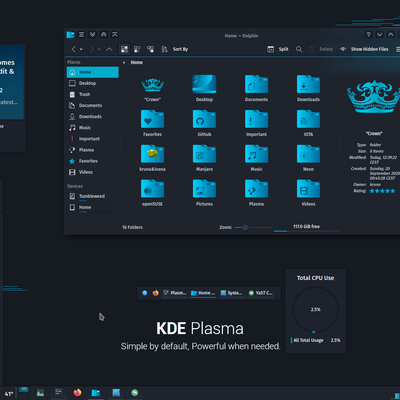Open the Pictures folder
The image size is (400, 400).
click(x=204, y=189)
